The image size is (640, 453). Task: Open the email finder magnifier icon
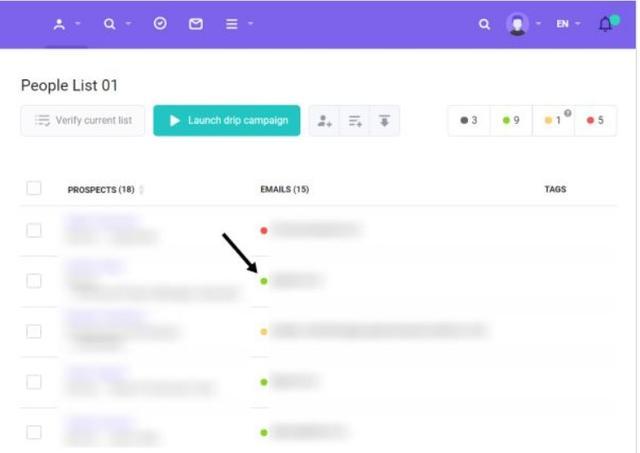coord(109,24)
